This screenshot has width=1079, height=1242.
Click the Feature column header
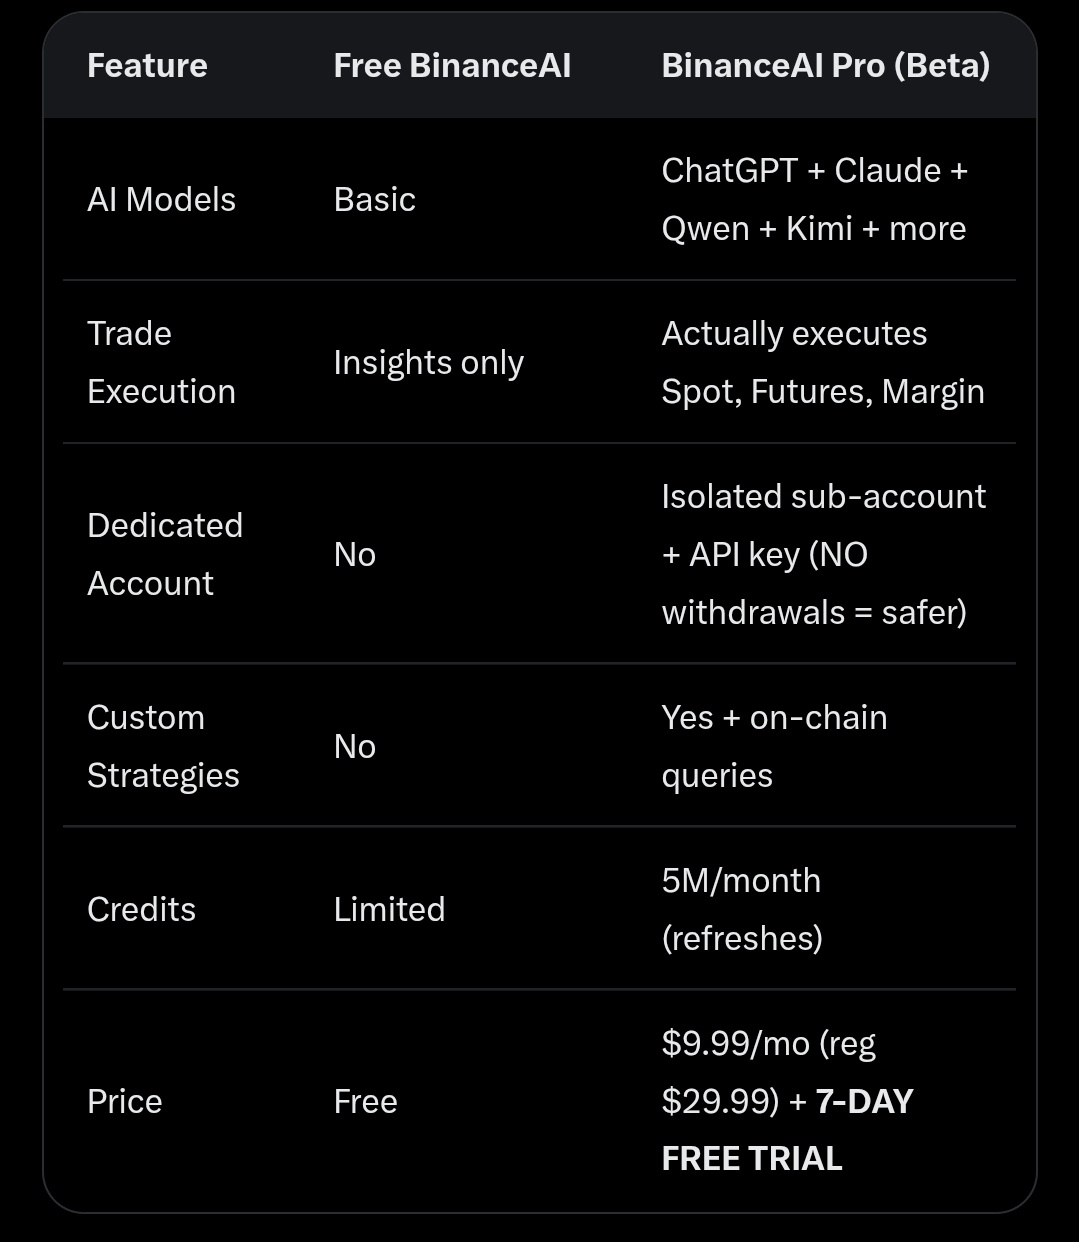[x=147, y=66]
